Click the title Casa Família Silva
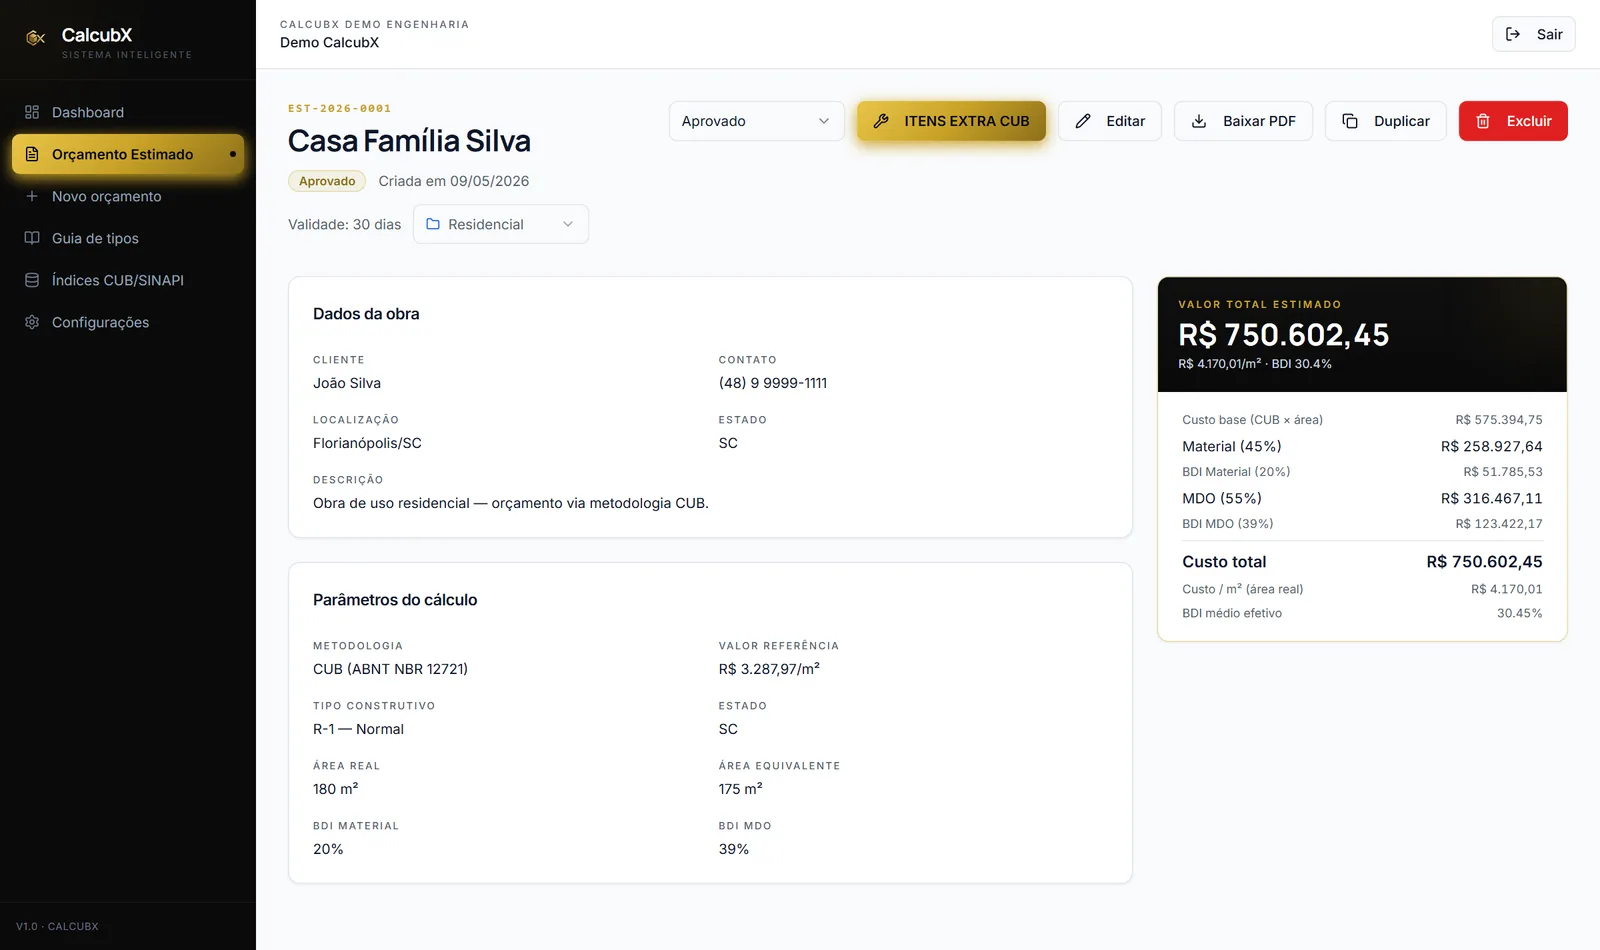Viewport: 1600px width, 950px height. (409, 141)
